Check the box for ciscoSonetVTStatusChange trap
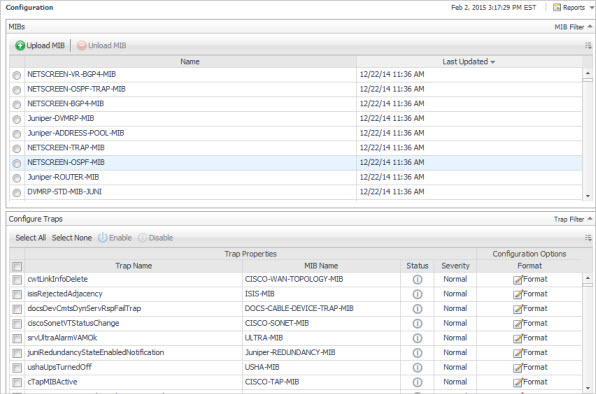The image size is (596, 394). [x=17, y=324]
